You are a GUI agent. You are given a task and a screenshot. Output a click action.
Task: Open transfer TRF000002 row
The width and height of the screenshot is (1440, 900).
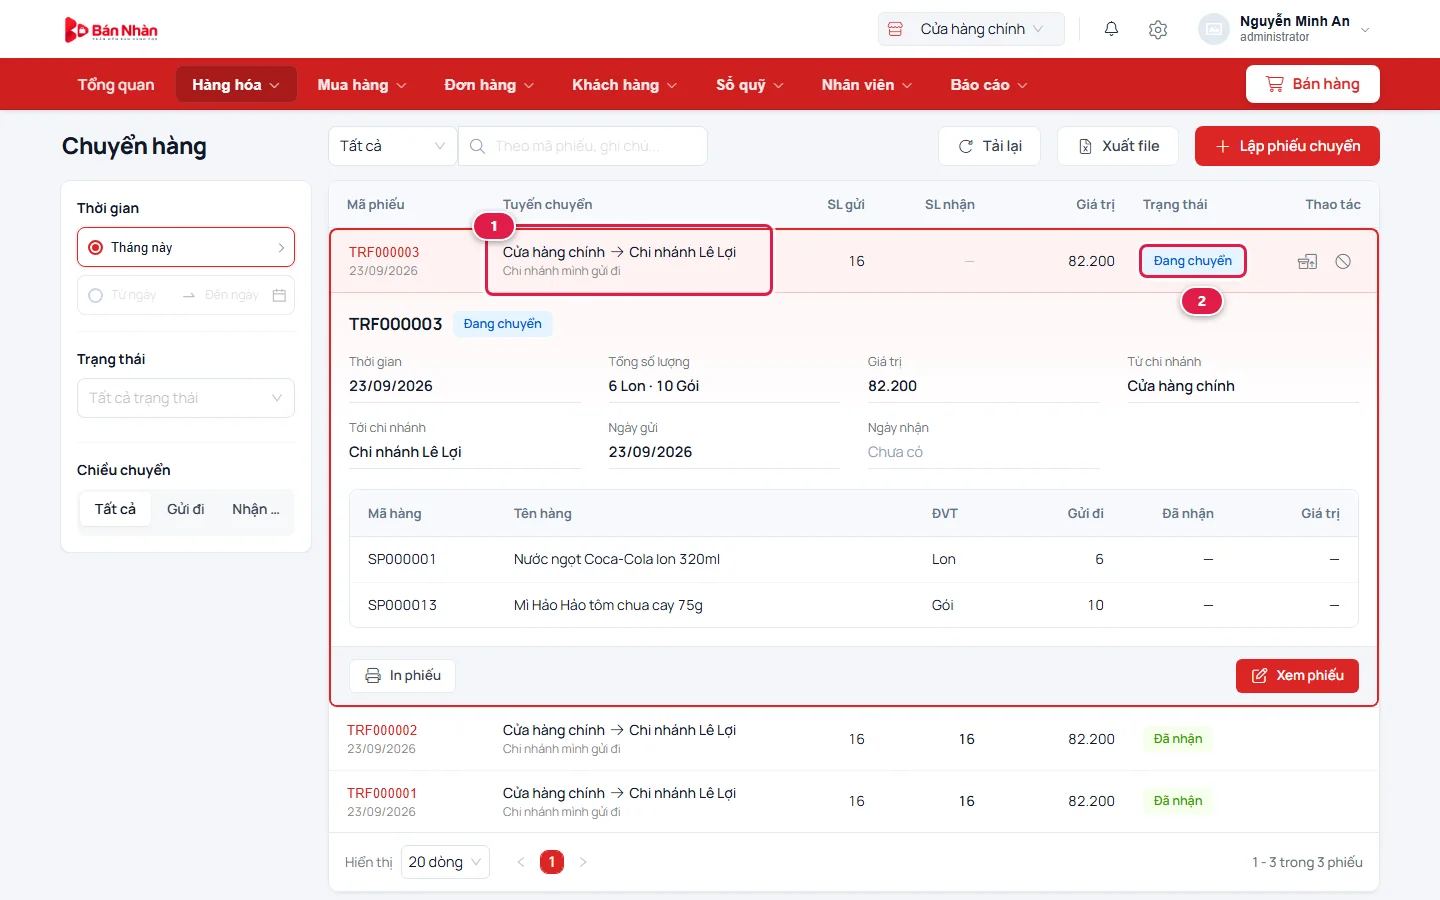tap(853, 739)
